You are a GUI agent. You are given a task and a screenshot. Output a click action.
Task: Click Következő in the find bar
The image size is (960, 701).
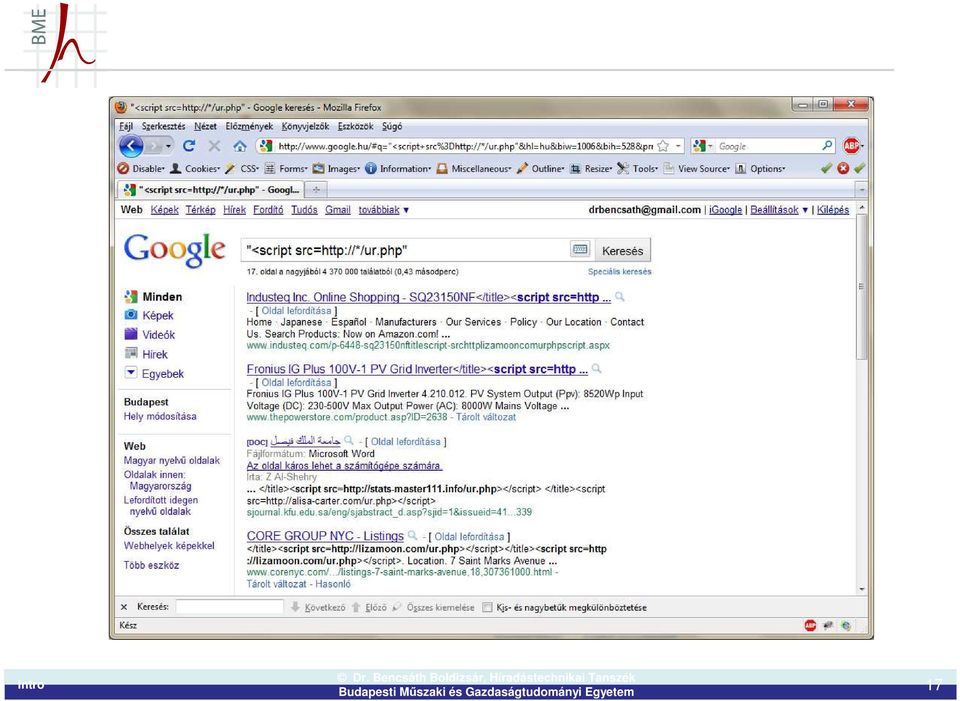[318, 607]
